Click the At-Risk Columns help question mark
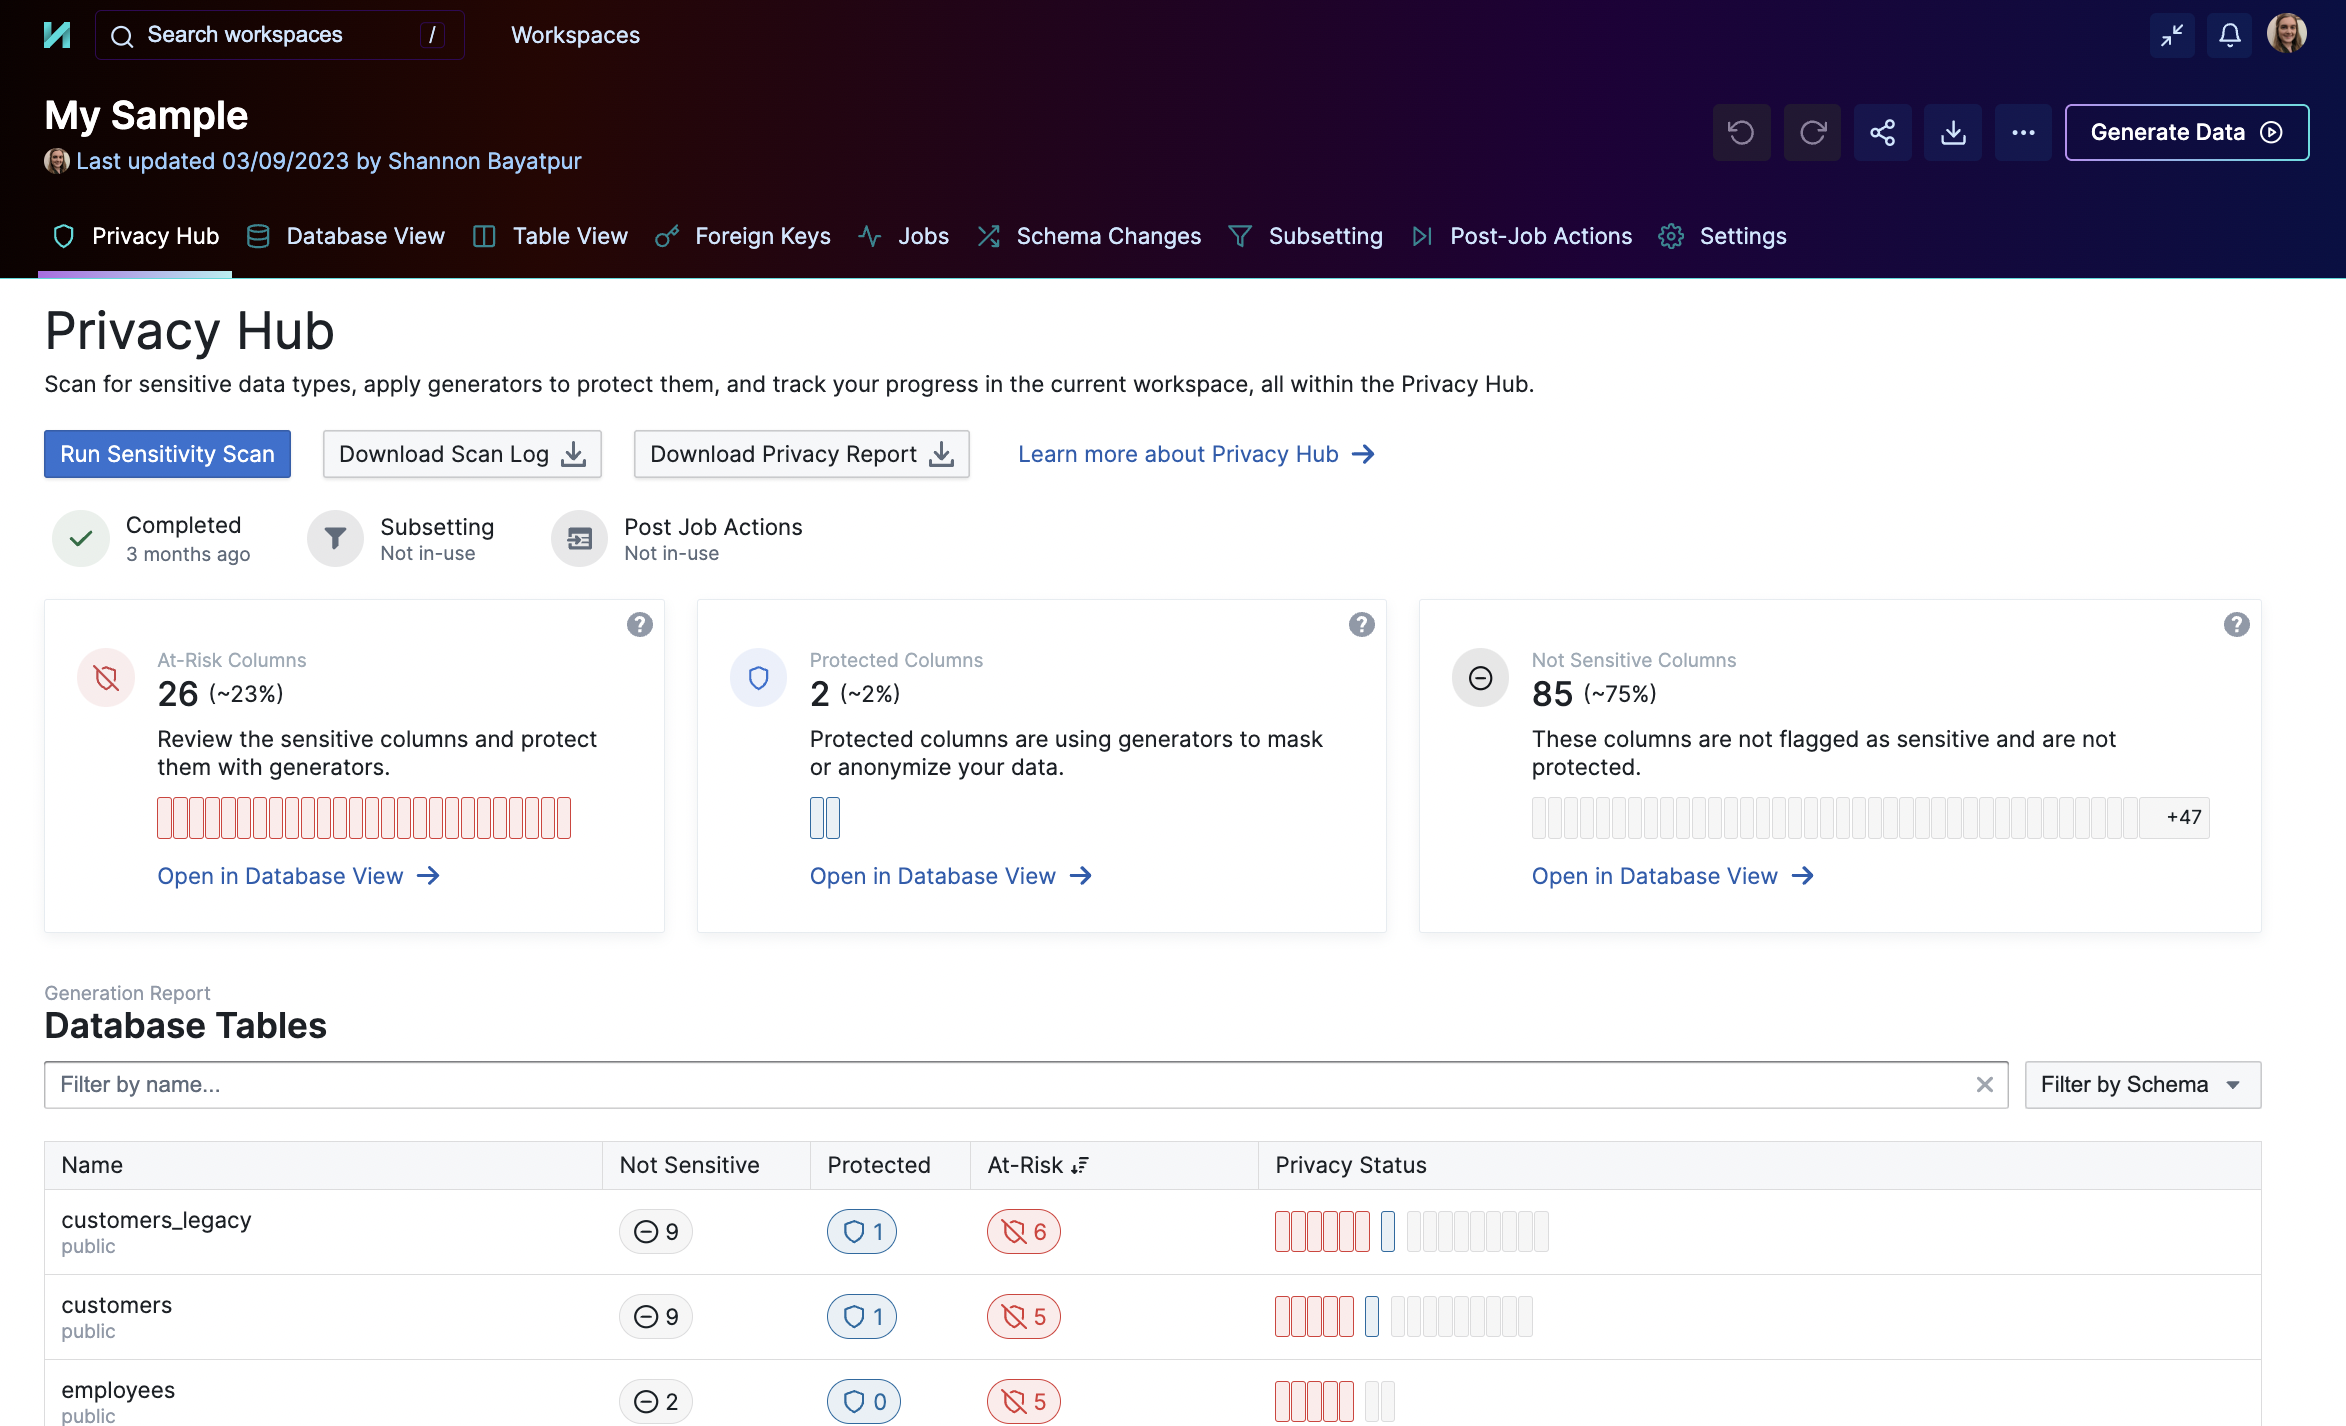Viewport: 2346px width, 1426px height. tap(639, 624)
